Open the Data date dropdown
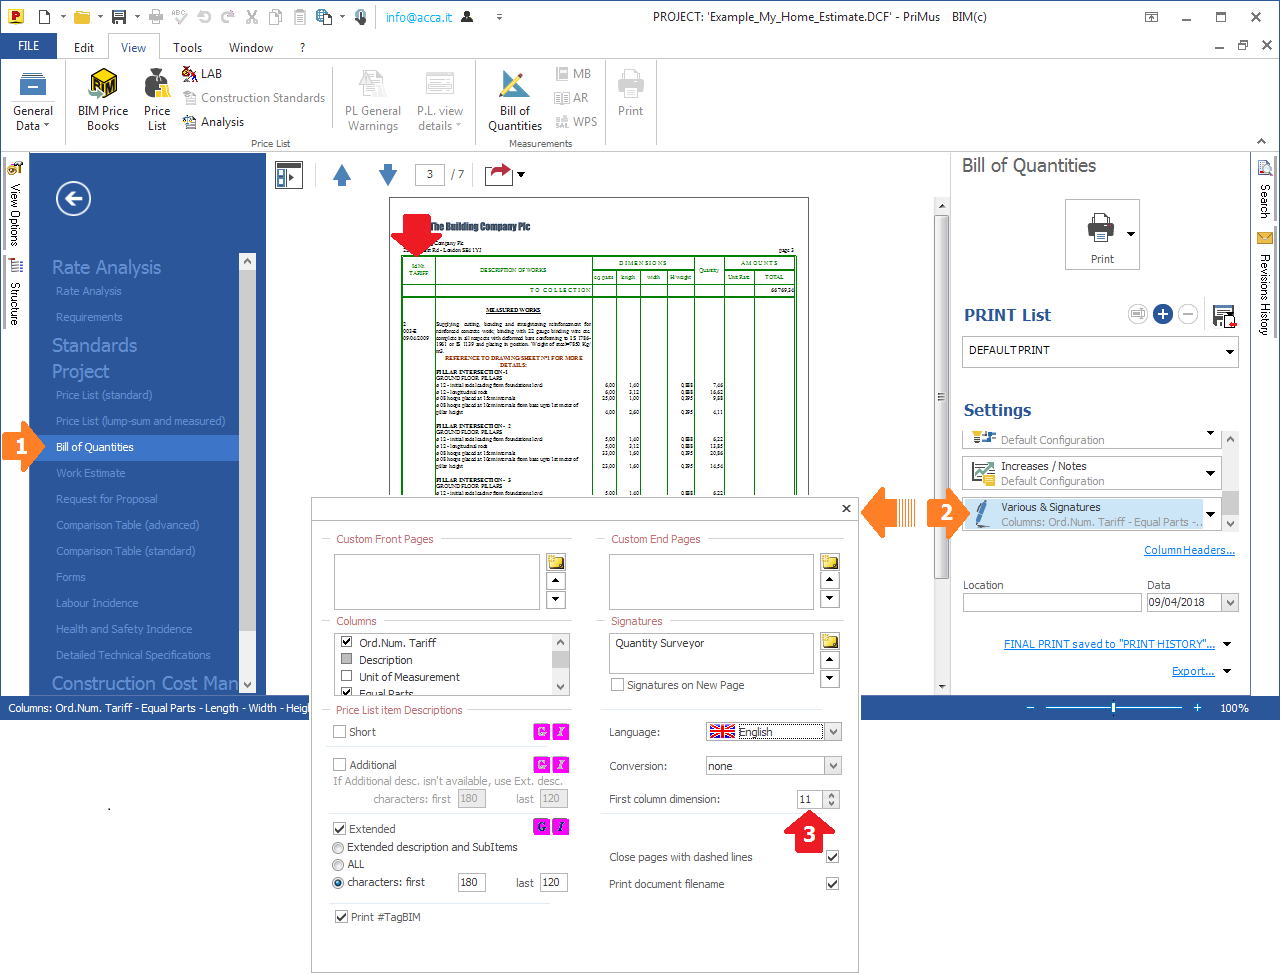Viewport: 1281px width, 974px height. (x=1230, y=602)
